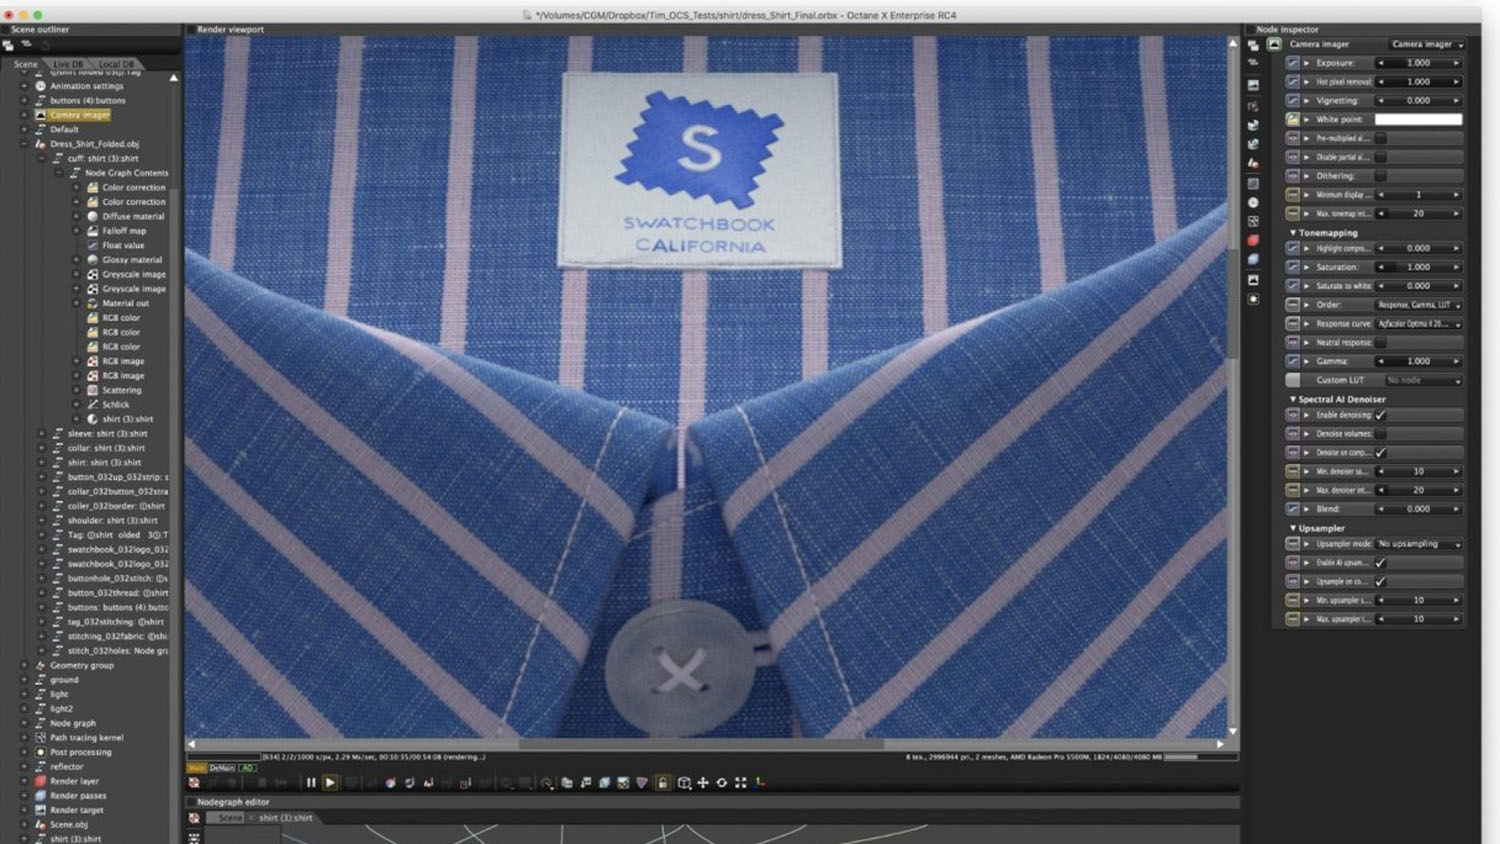Click the White point color swatch
The image size is (1500, 844).
[1418, 119]
